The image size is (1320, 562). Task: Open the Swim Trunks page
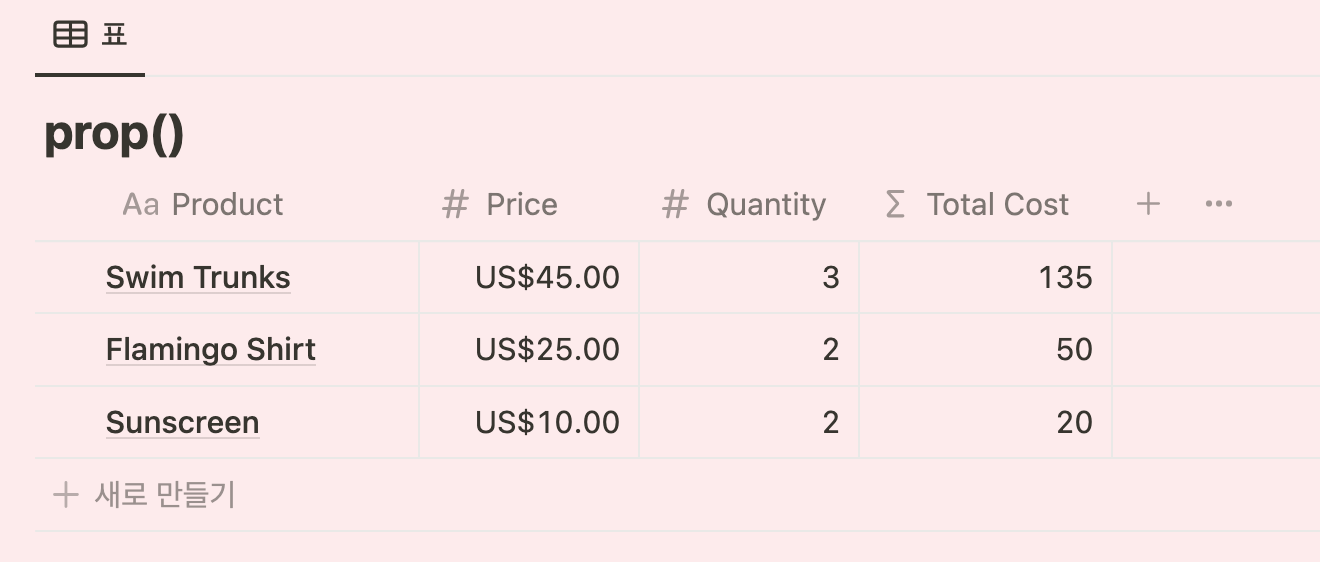(x=198, y=277)
